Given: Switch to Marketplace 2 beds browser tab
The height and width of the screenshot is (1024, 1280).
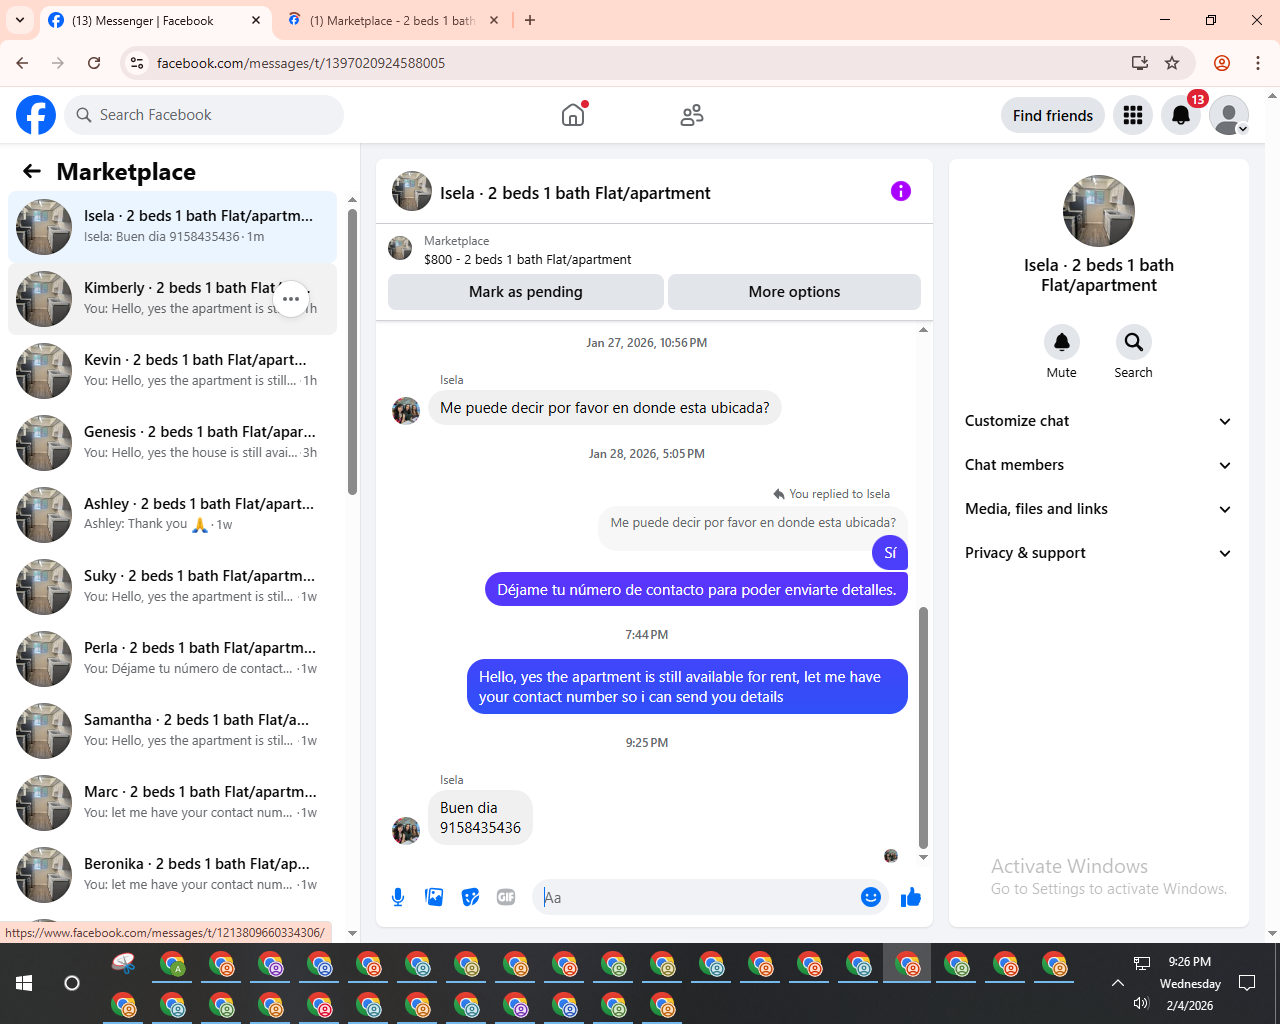Looking at the screenshot, I should (x=392, y=20).
